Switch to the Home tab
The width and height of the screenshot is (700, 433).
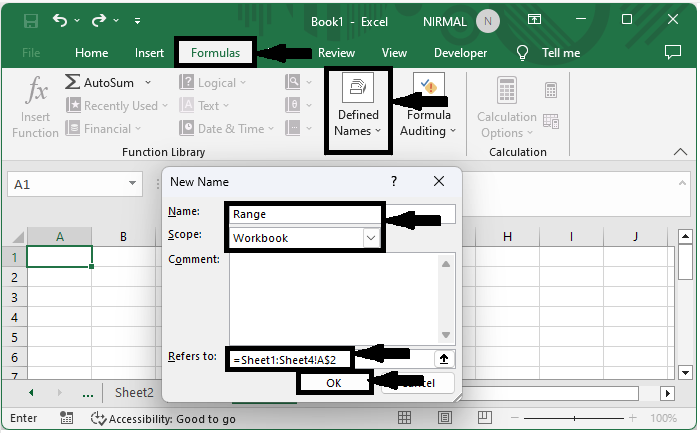tap(92, 53)
